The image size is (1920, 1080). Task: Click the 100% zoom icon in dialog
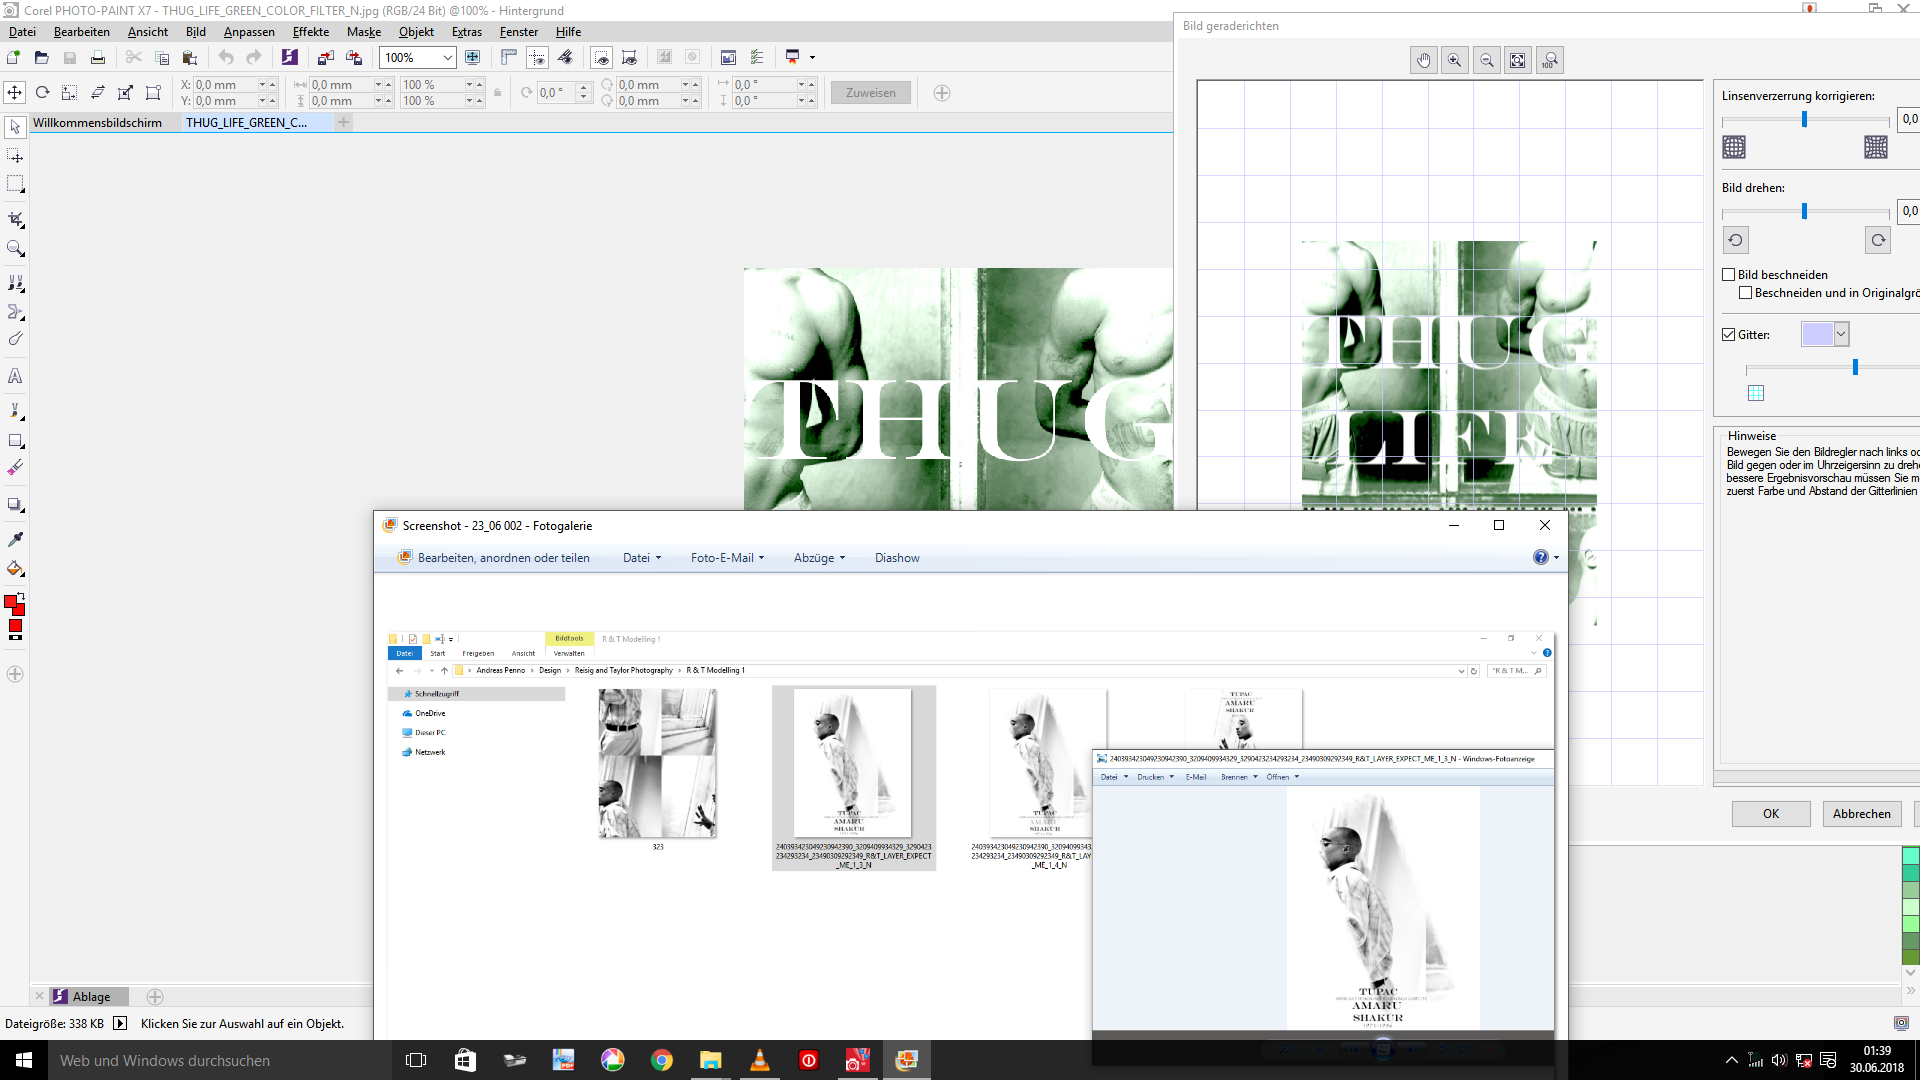(x=1549, y=60)
